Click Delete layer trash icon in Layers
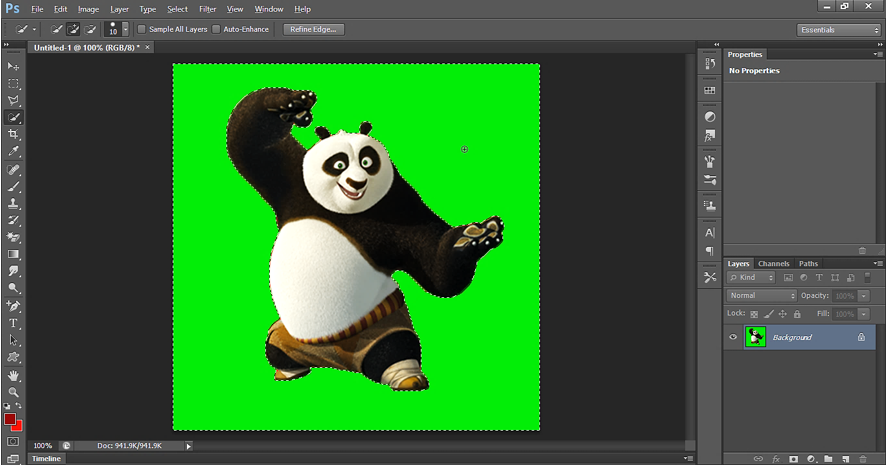887x466 pixels. pyautogui.click(x=863, y=459)
